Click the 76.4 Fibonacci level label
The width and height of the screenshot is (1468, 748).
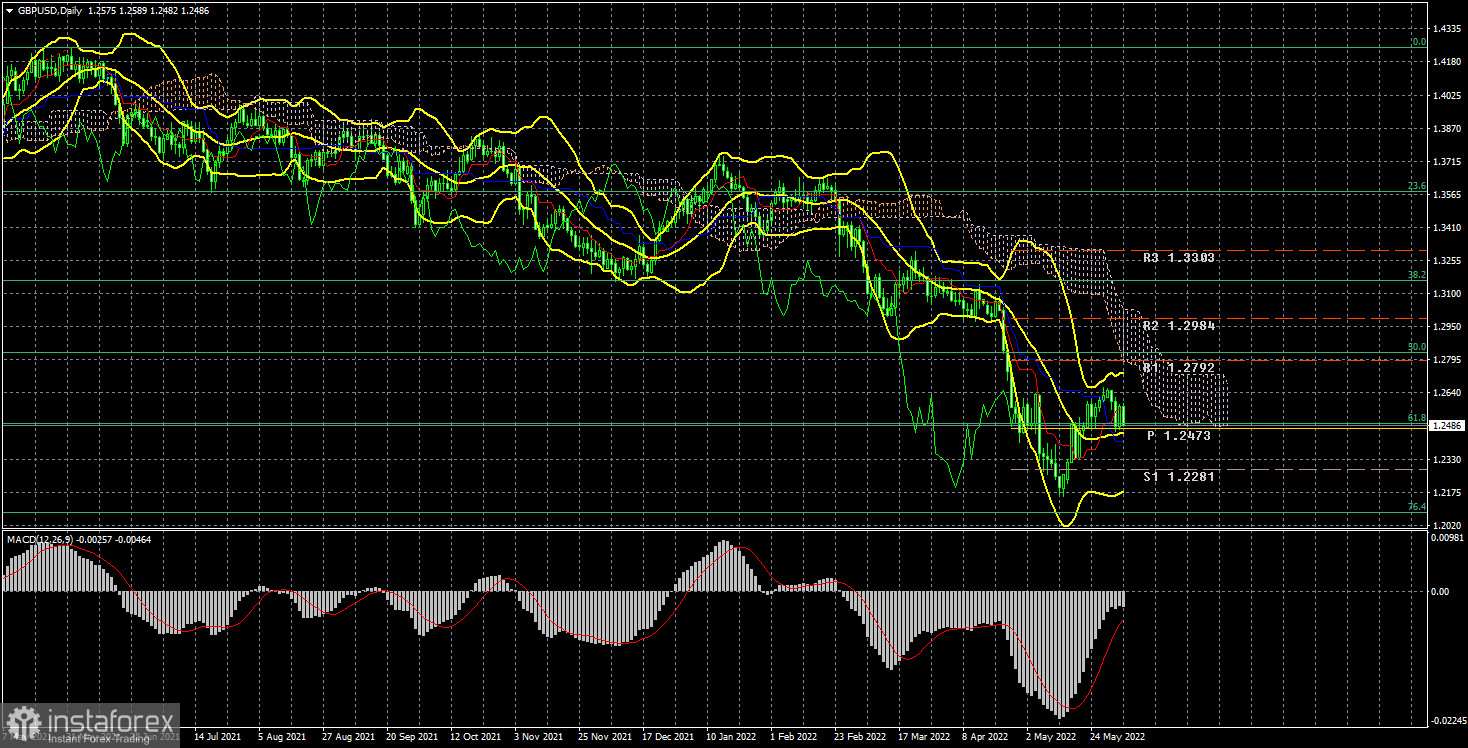click(x=1417, y=507)
